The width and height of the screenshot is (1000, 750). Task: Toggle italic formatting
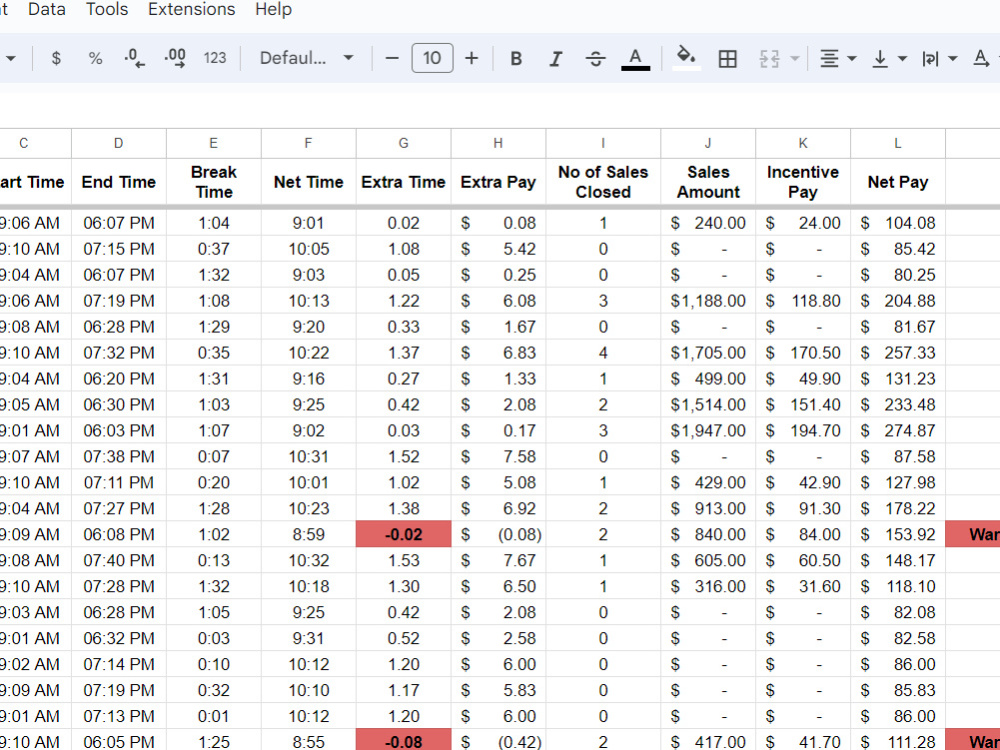click(x=556, y=58)
